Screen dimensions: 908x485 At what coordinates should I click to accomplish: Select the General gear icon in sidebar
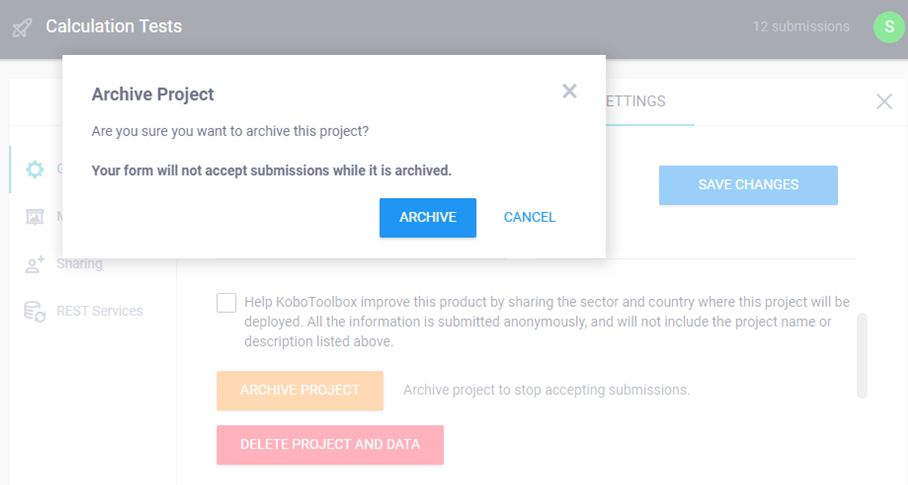[35, 169]
